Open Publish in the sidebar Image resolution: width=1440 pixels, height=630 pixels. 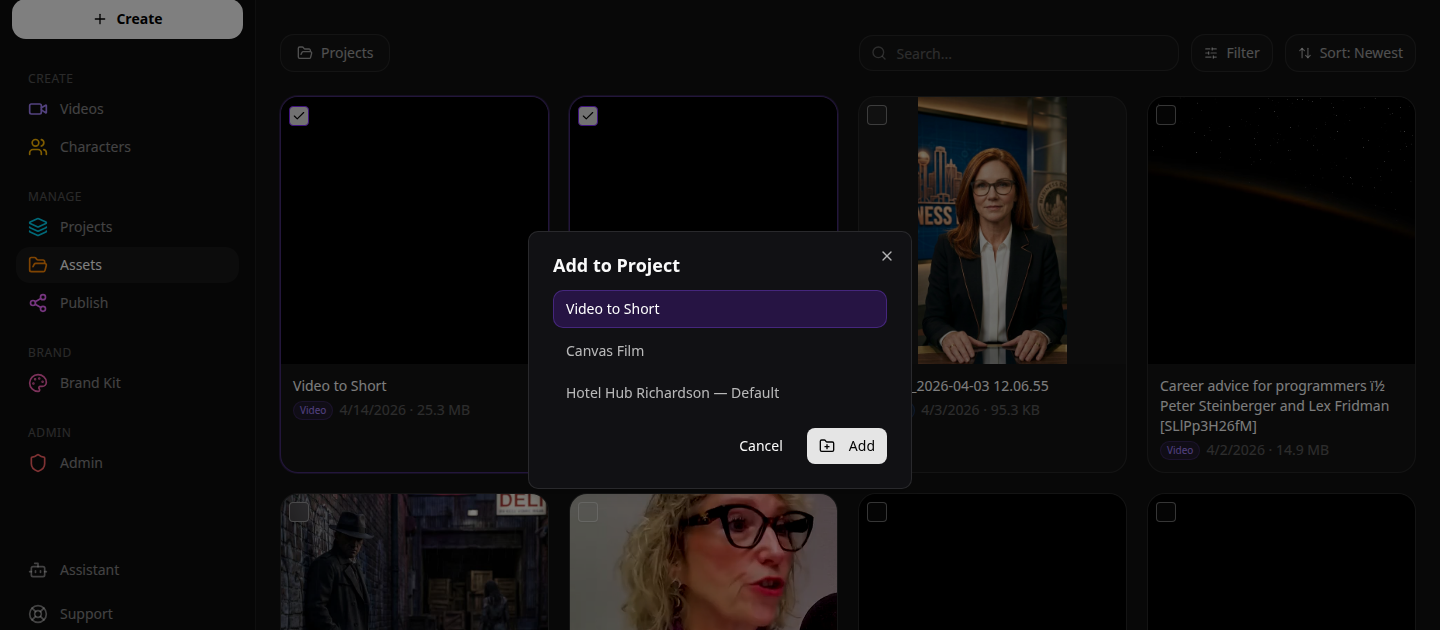tap(127, 303)
